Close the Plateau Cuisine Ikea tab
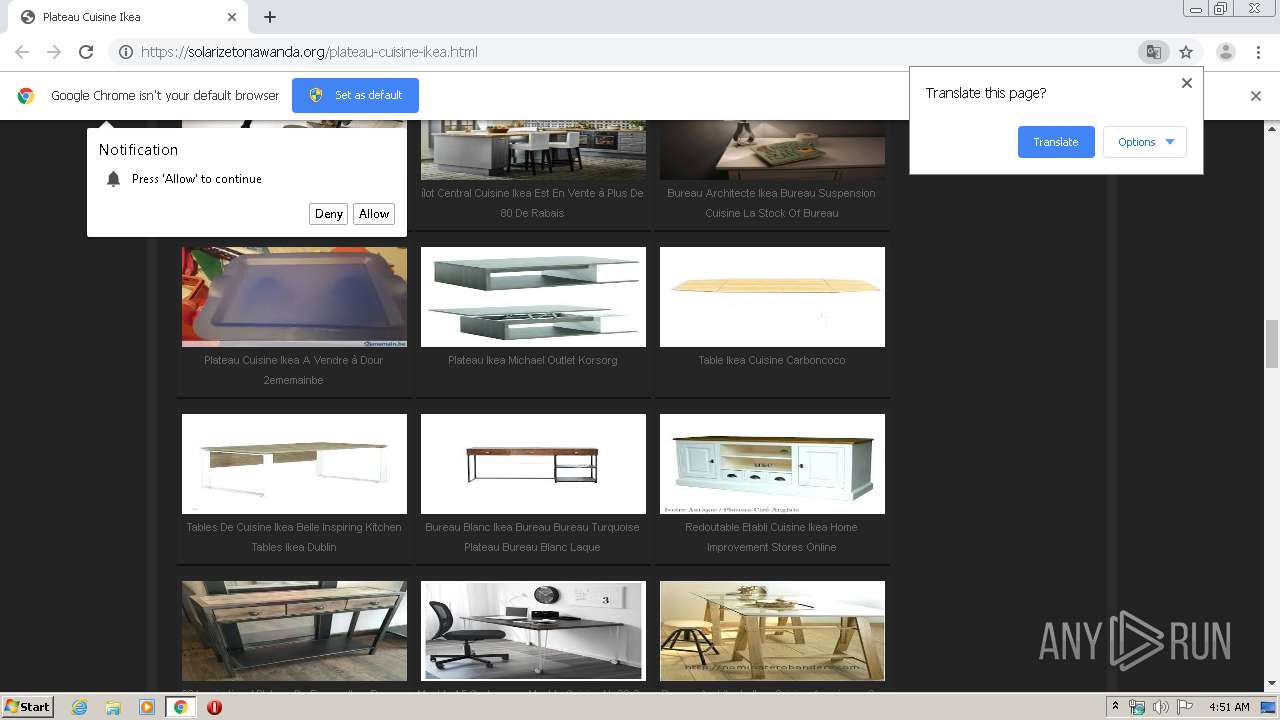Viewport: 1280px width, 720px height. point(232,17)
